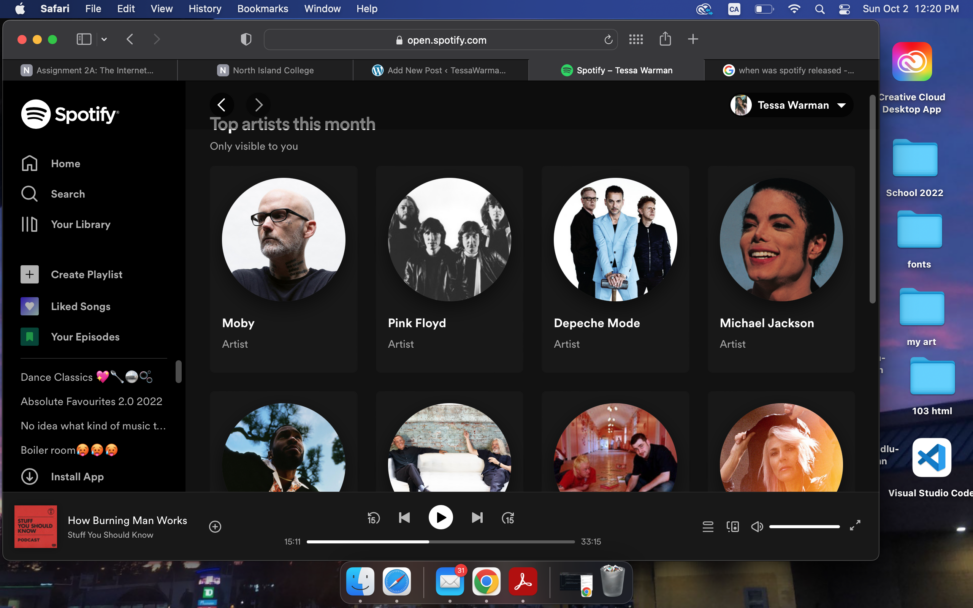Viewport: 973px width, 608px height.
Task: Launch Google Chrome from the Dock
Action: point(486,582)
